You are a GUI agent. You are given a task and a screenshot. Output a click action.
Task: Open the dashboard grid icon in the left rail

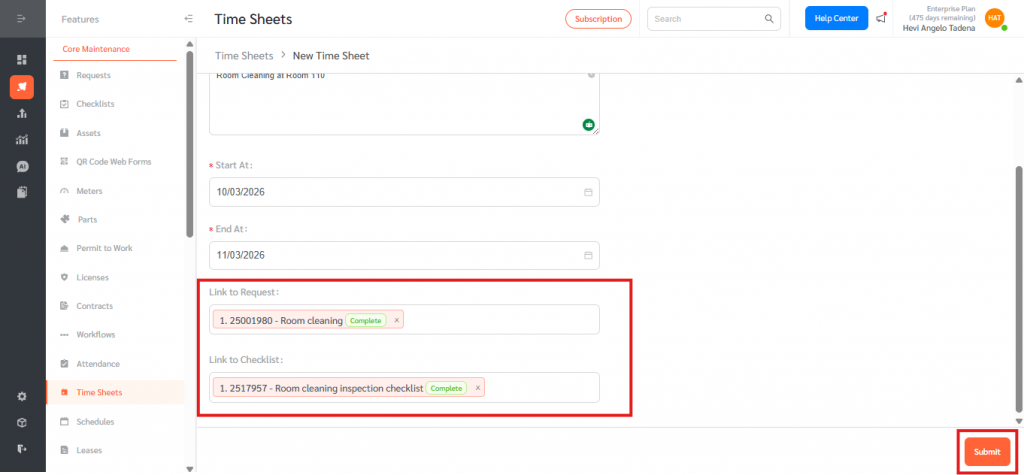(22, 60)
